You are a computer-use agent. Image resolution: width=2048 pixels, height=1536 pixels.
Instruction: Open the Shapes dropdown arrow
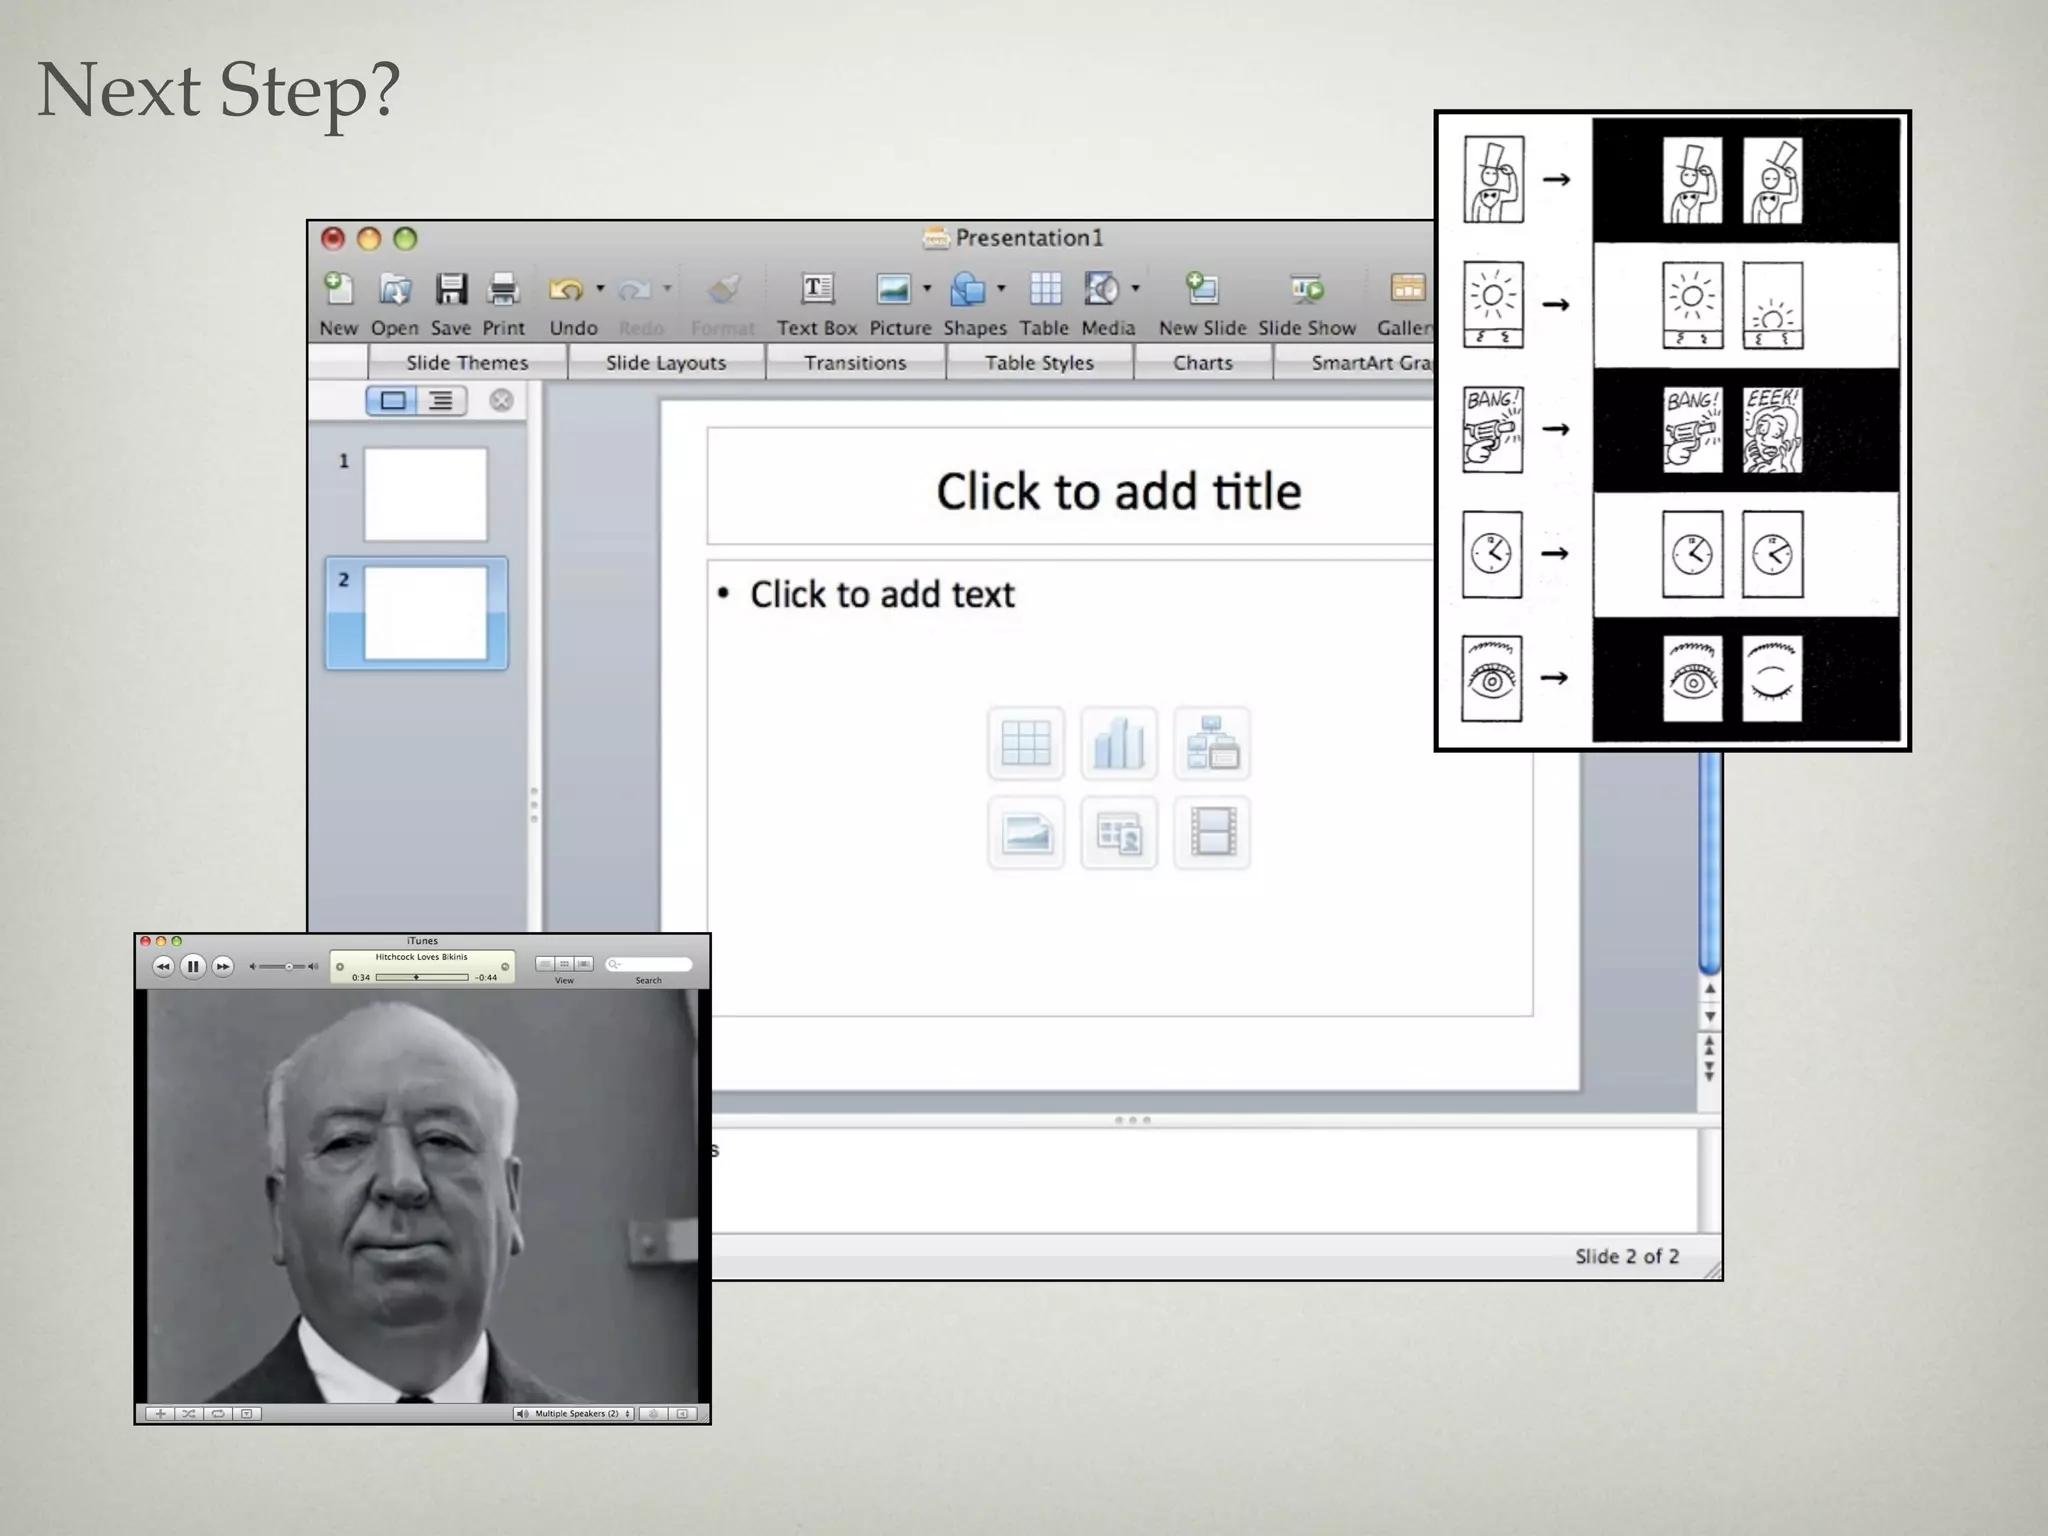(x=1001, y=289)
